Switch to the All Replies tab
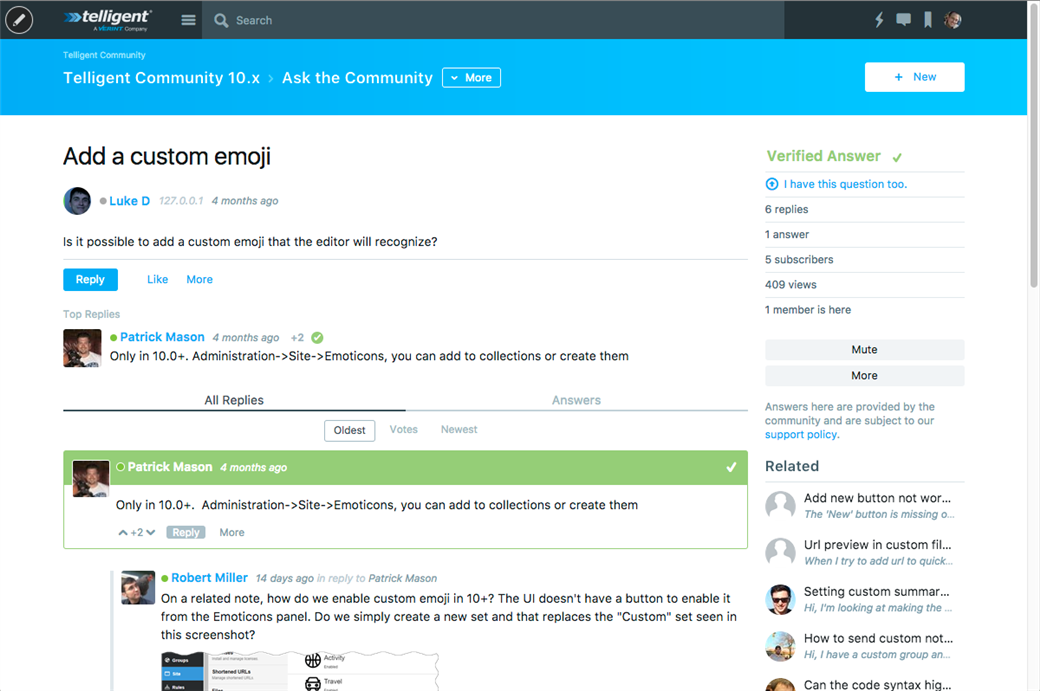Viewport: 1040px width, 691px height. 234,400
